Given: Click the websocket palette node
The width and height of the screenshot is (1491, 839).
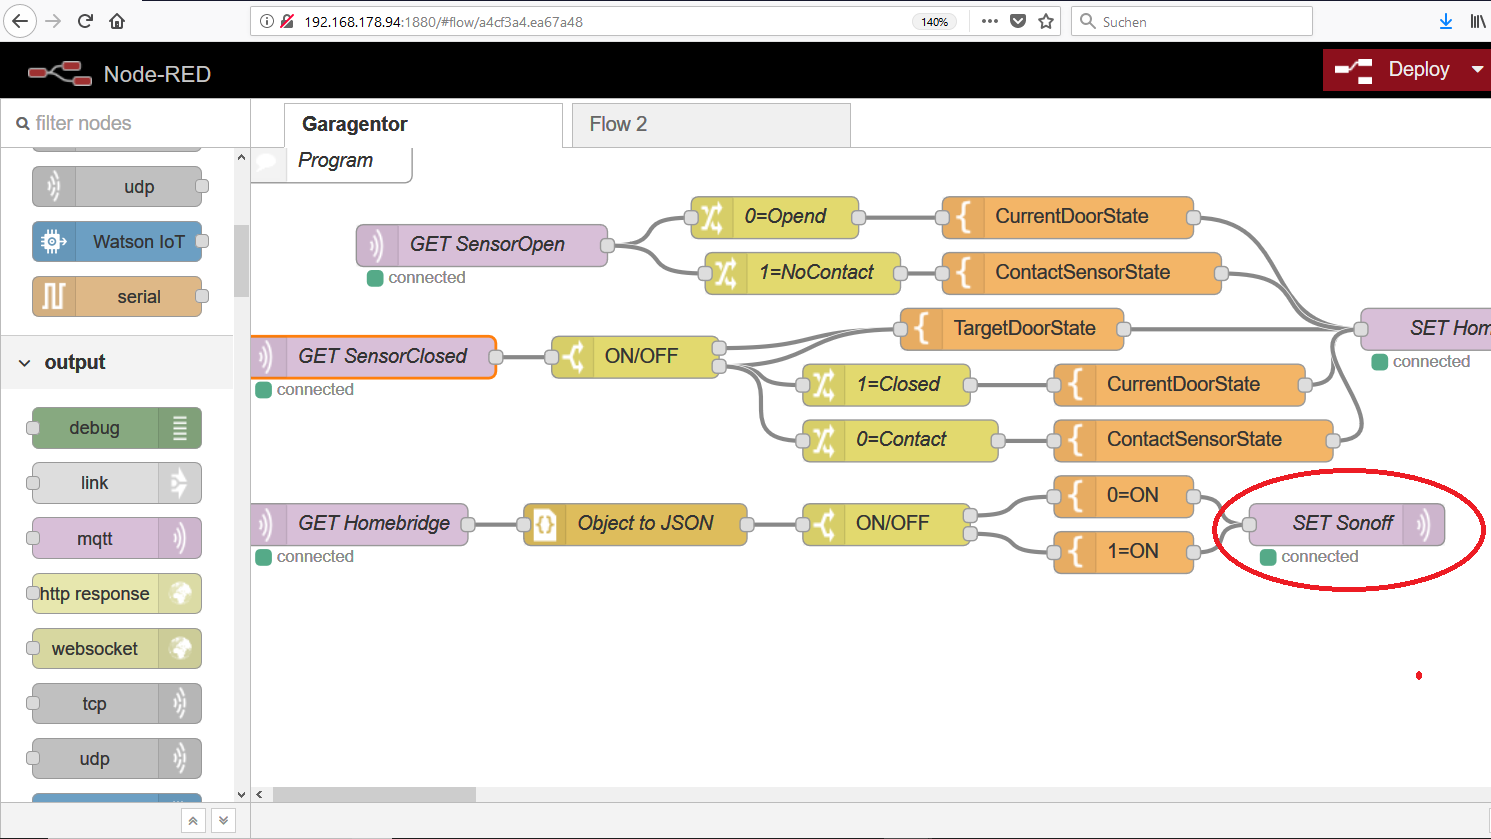Looking at the screenshot, I should coord(116,649).
